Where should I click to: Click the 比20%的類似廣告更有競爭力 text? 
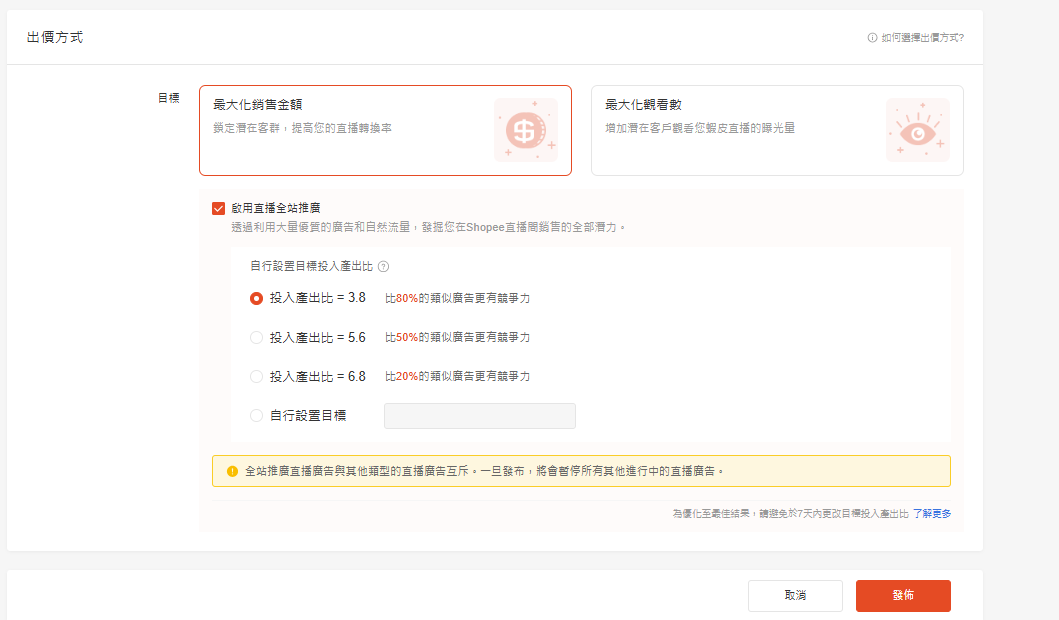457,377
